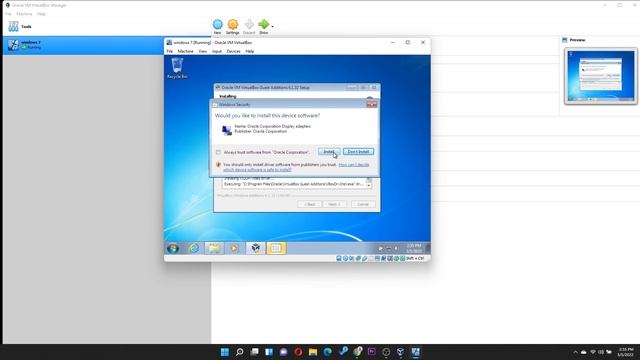The image size is (640, 360).
Task: Click VirtualBox cube icon on Windows 7 taskbar
Action: pos(256,248)
